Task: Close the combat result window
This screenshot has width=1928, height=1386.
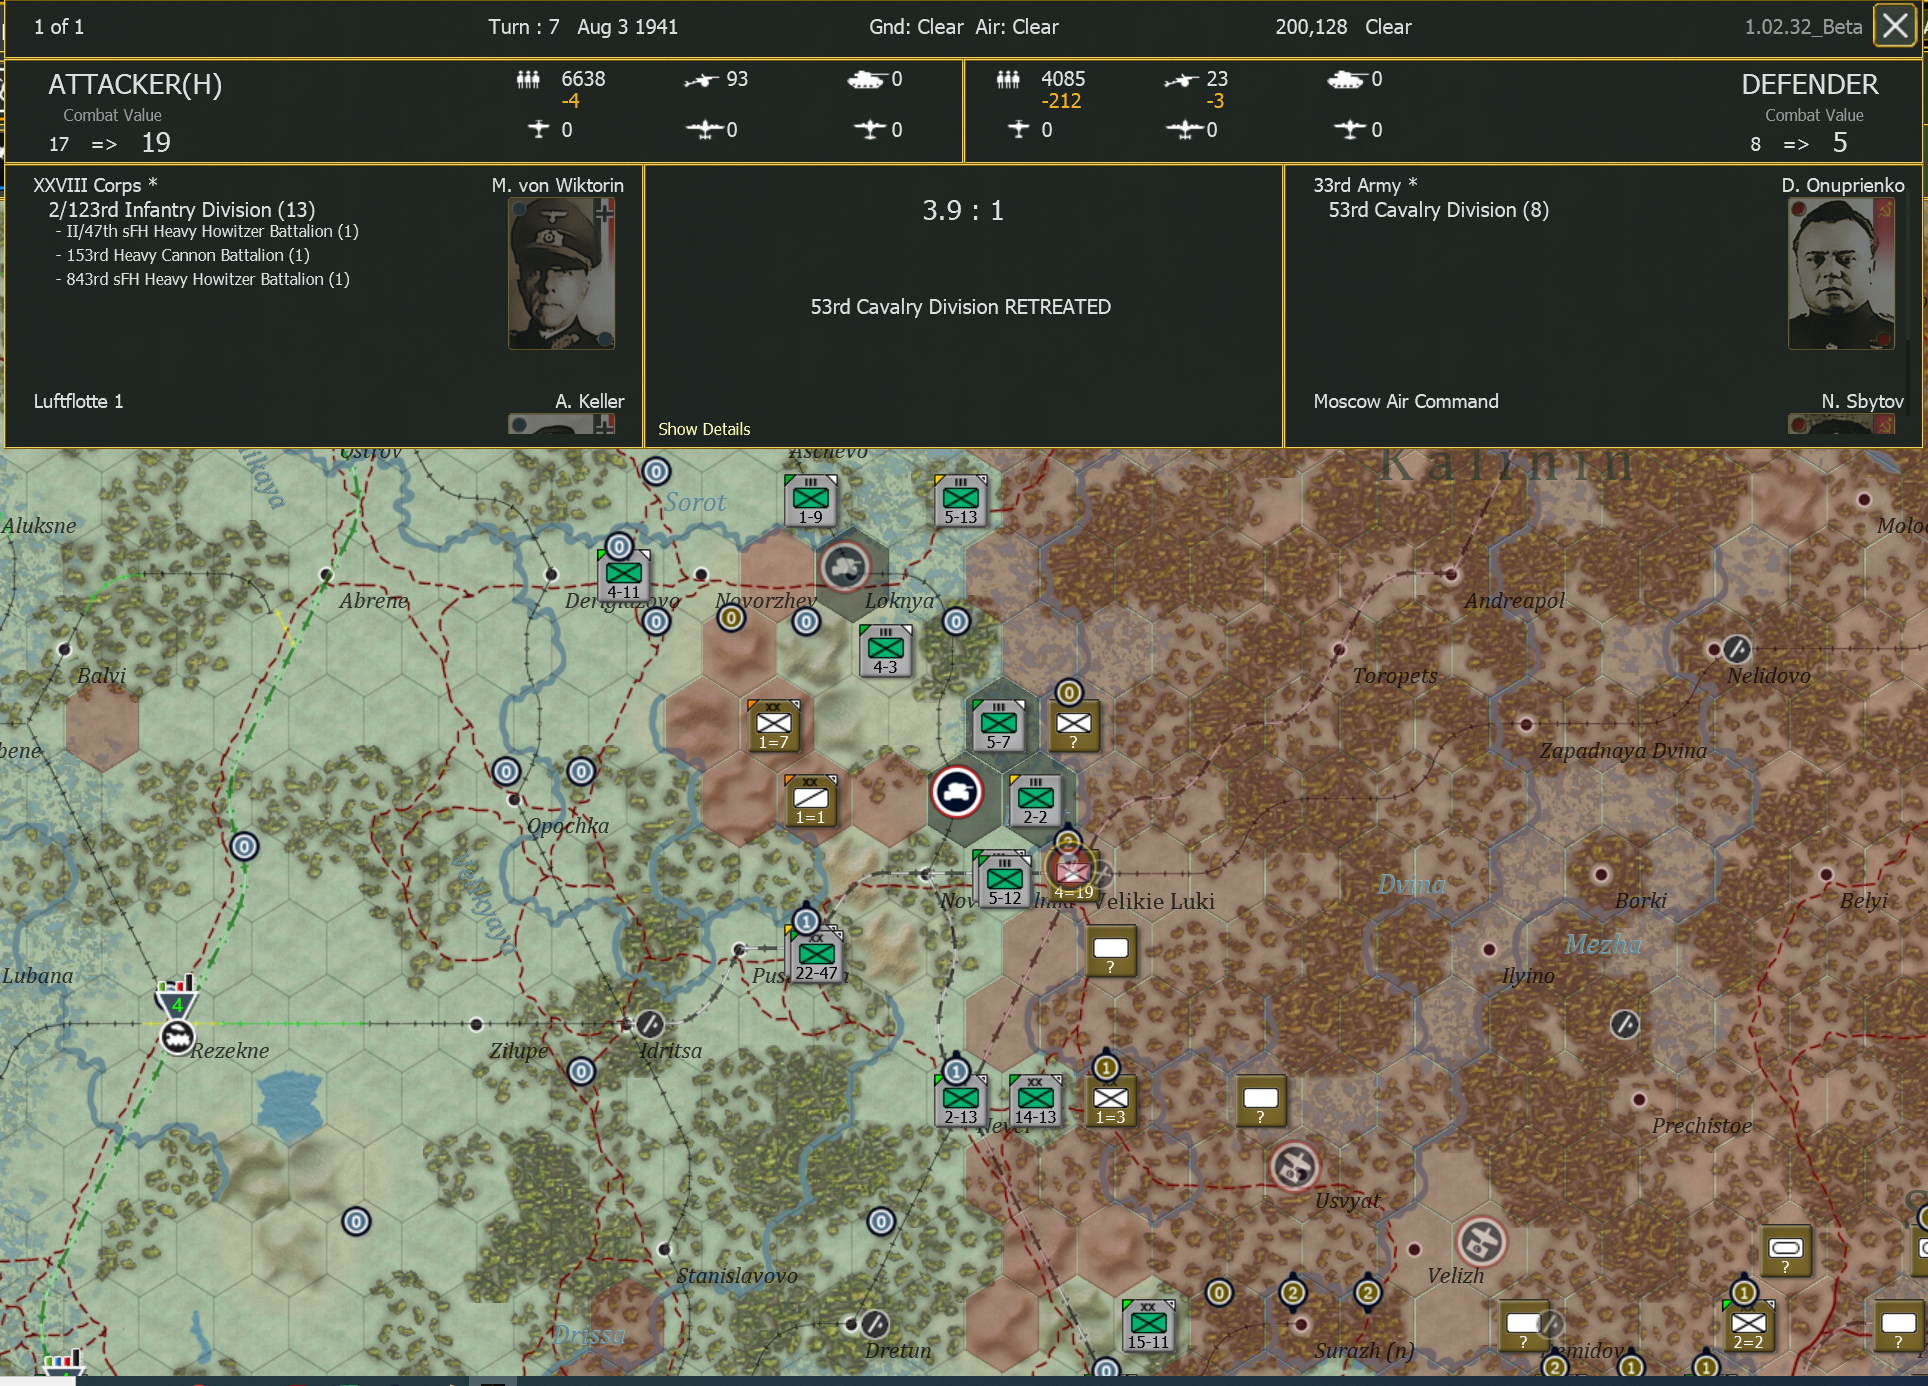Action: 1895,26
